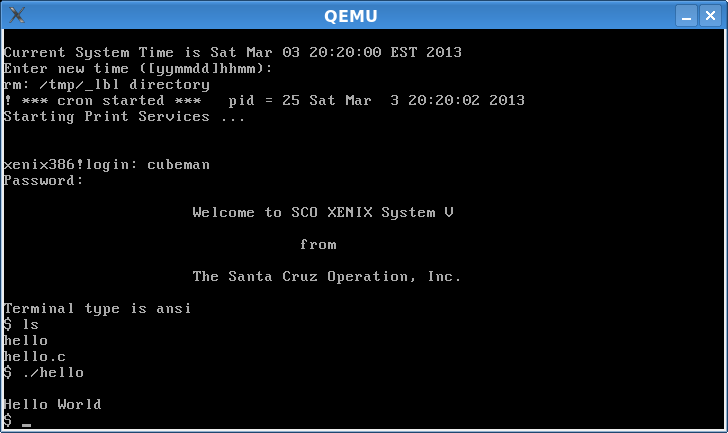The height and width of the screenshot is (433, 728).
Task: Click 'Starting Print Services ...' line
Action: click(x=124, y=116)
